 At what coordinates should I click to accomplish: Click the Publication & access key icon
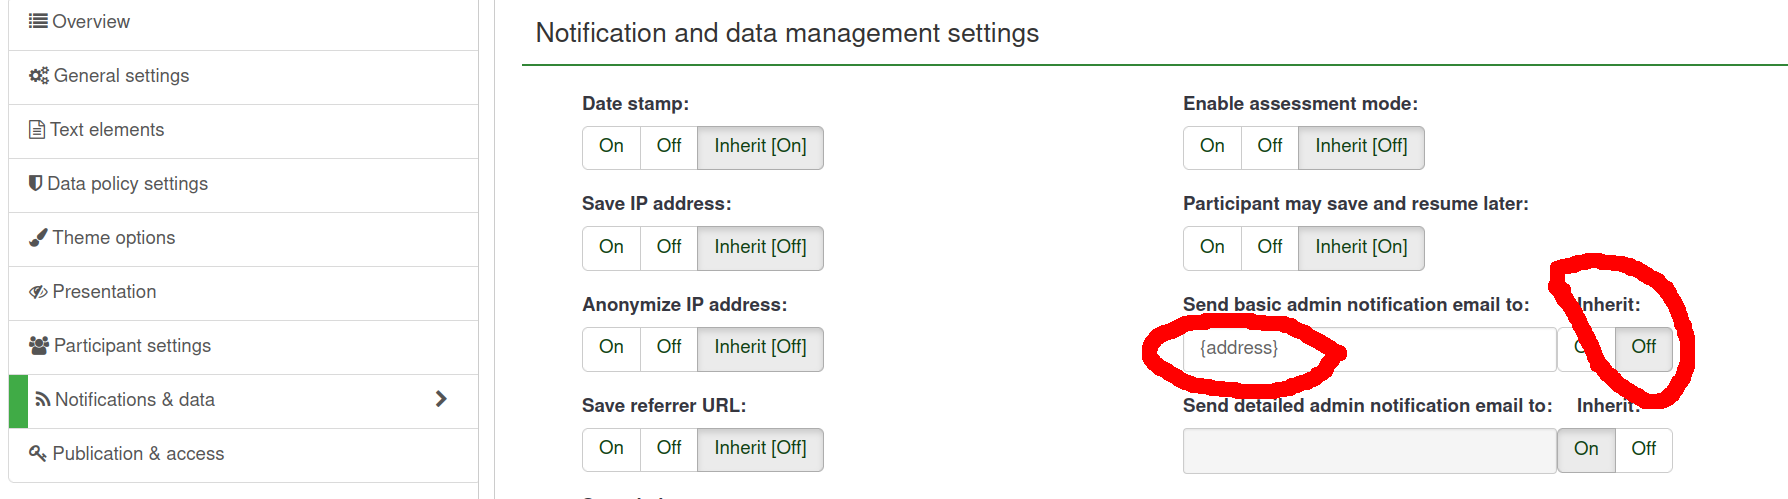[38, 454]
